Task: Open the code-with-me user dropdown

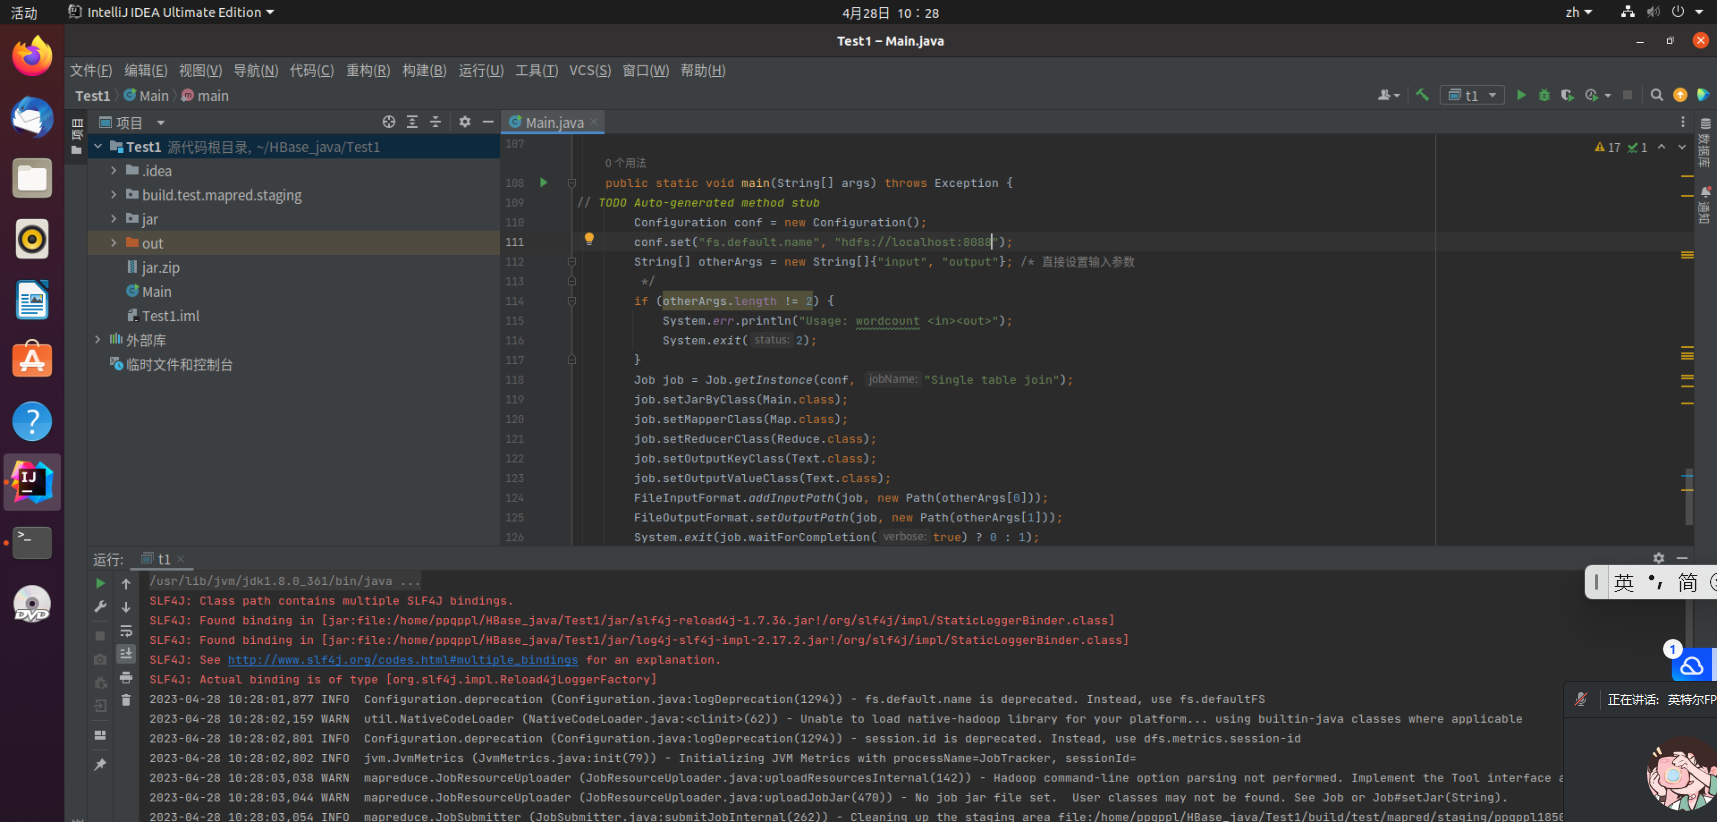Action: (1389, 95)
